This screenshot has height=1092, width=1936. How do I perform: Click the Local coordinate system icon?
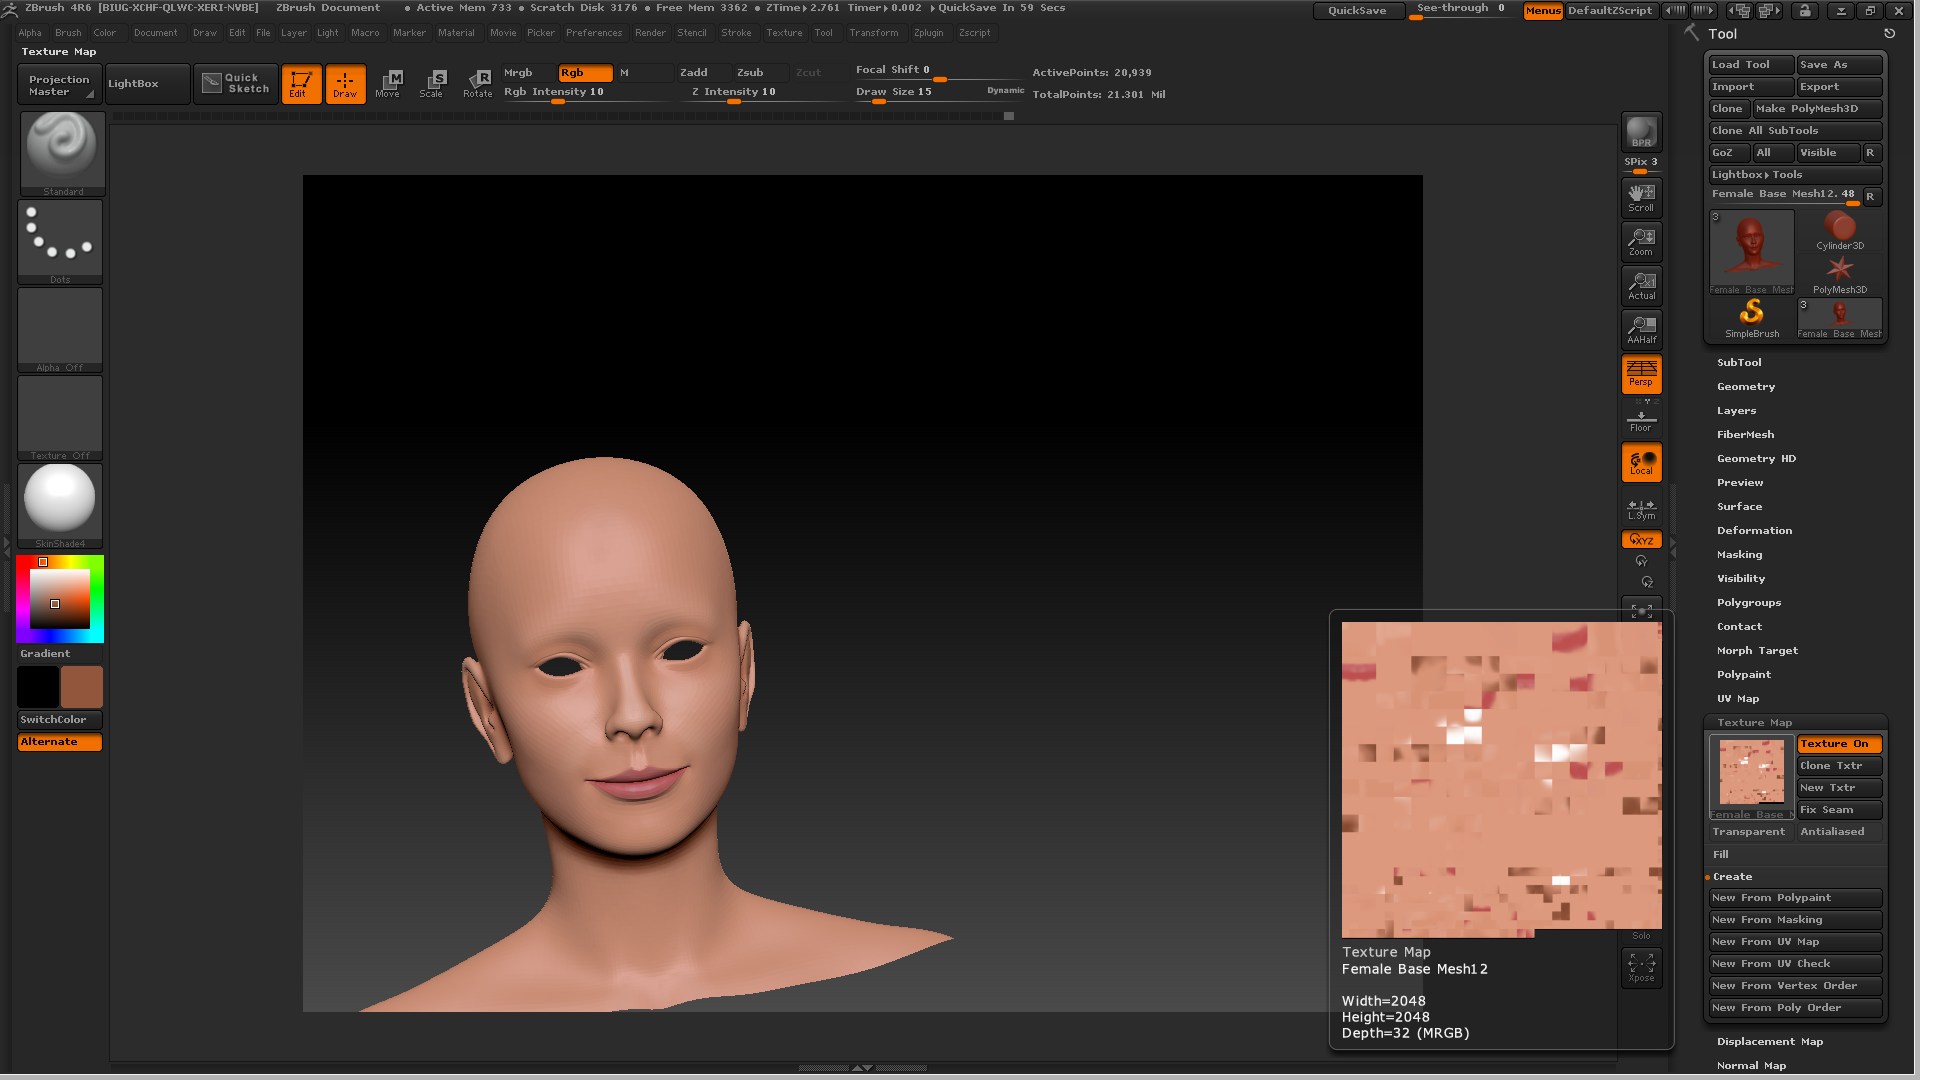(1641, 463)
